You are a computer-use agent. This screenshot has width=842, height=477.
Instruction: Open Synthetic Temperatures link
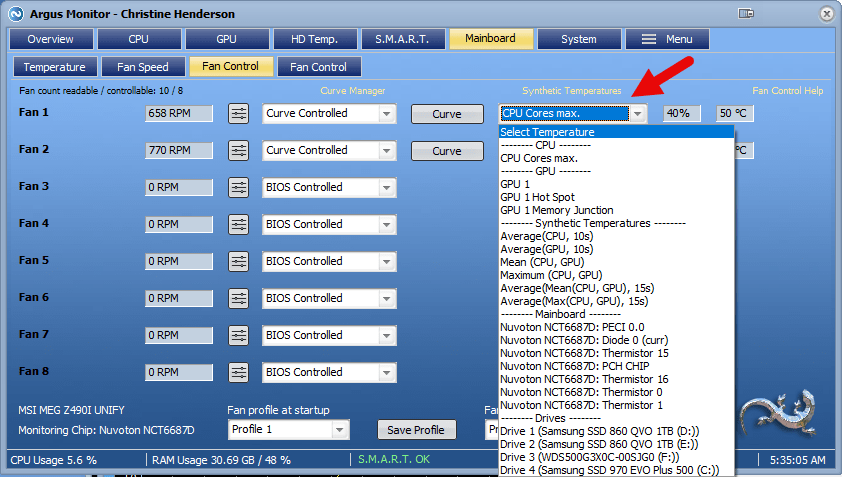(572, 91)
